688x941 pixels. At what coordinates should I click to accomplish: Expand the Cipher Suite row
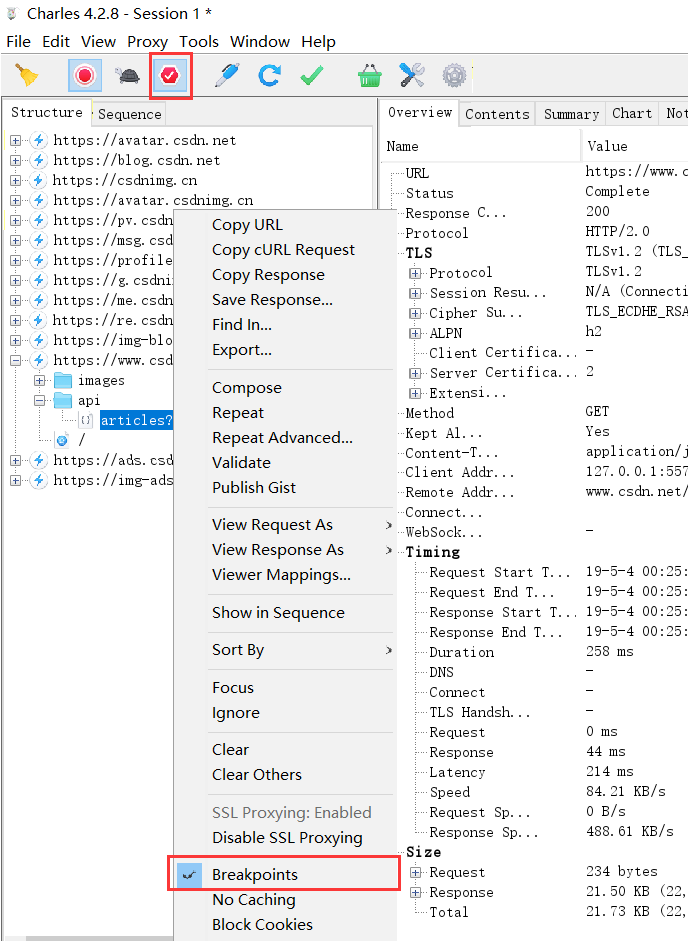click(x=415, y=313)
